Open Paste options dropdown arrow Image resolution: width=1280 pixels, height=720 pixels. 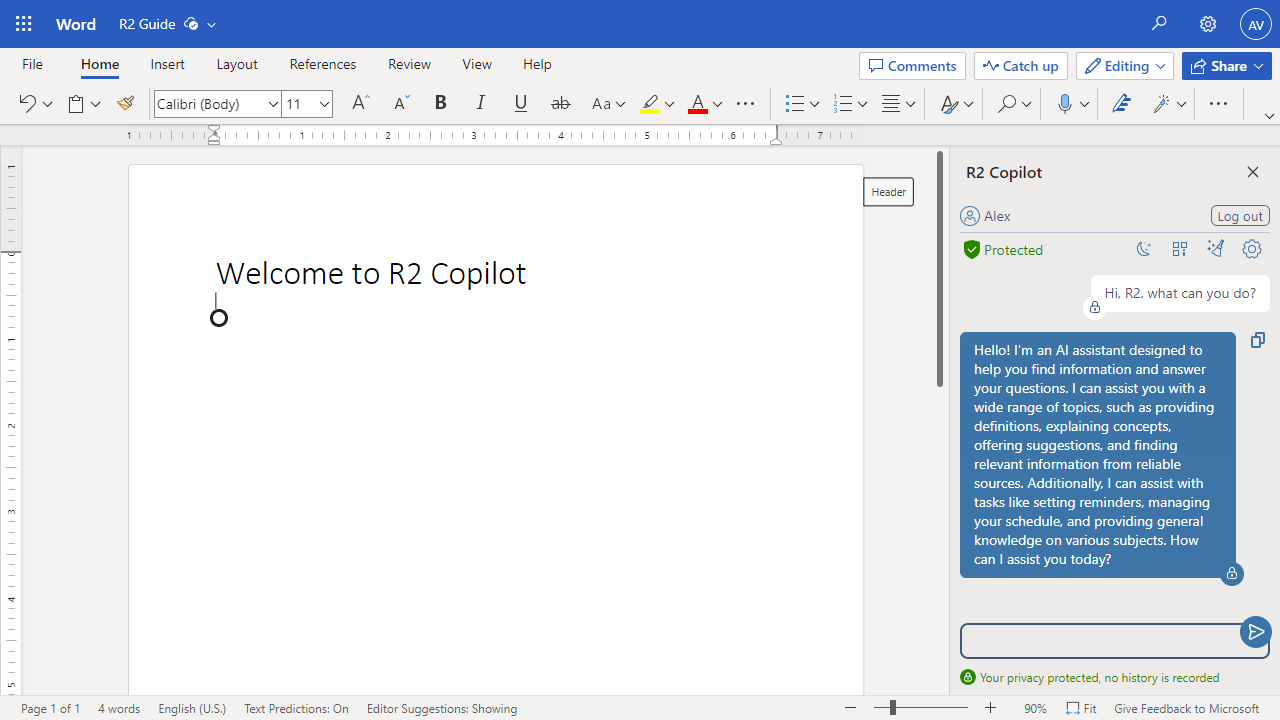tap(96, 104)
